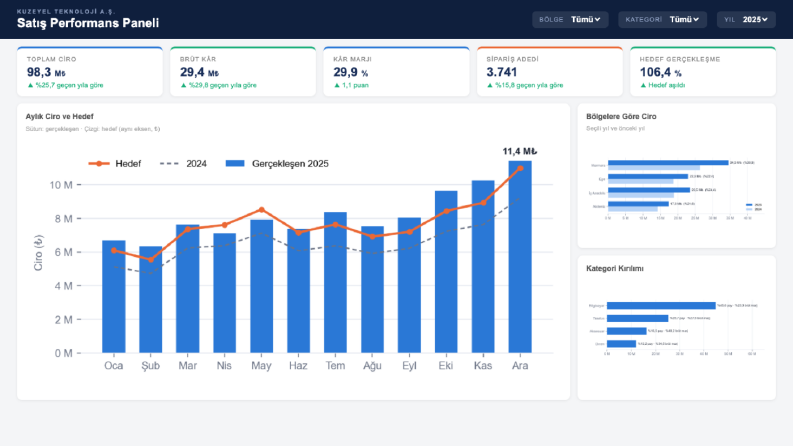
Task: Click the May bar in monthly chart
Action: [261, 286]
